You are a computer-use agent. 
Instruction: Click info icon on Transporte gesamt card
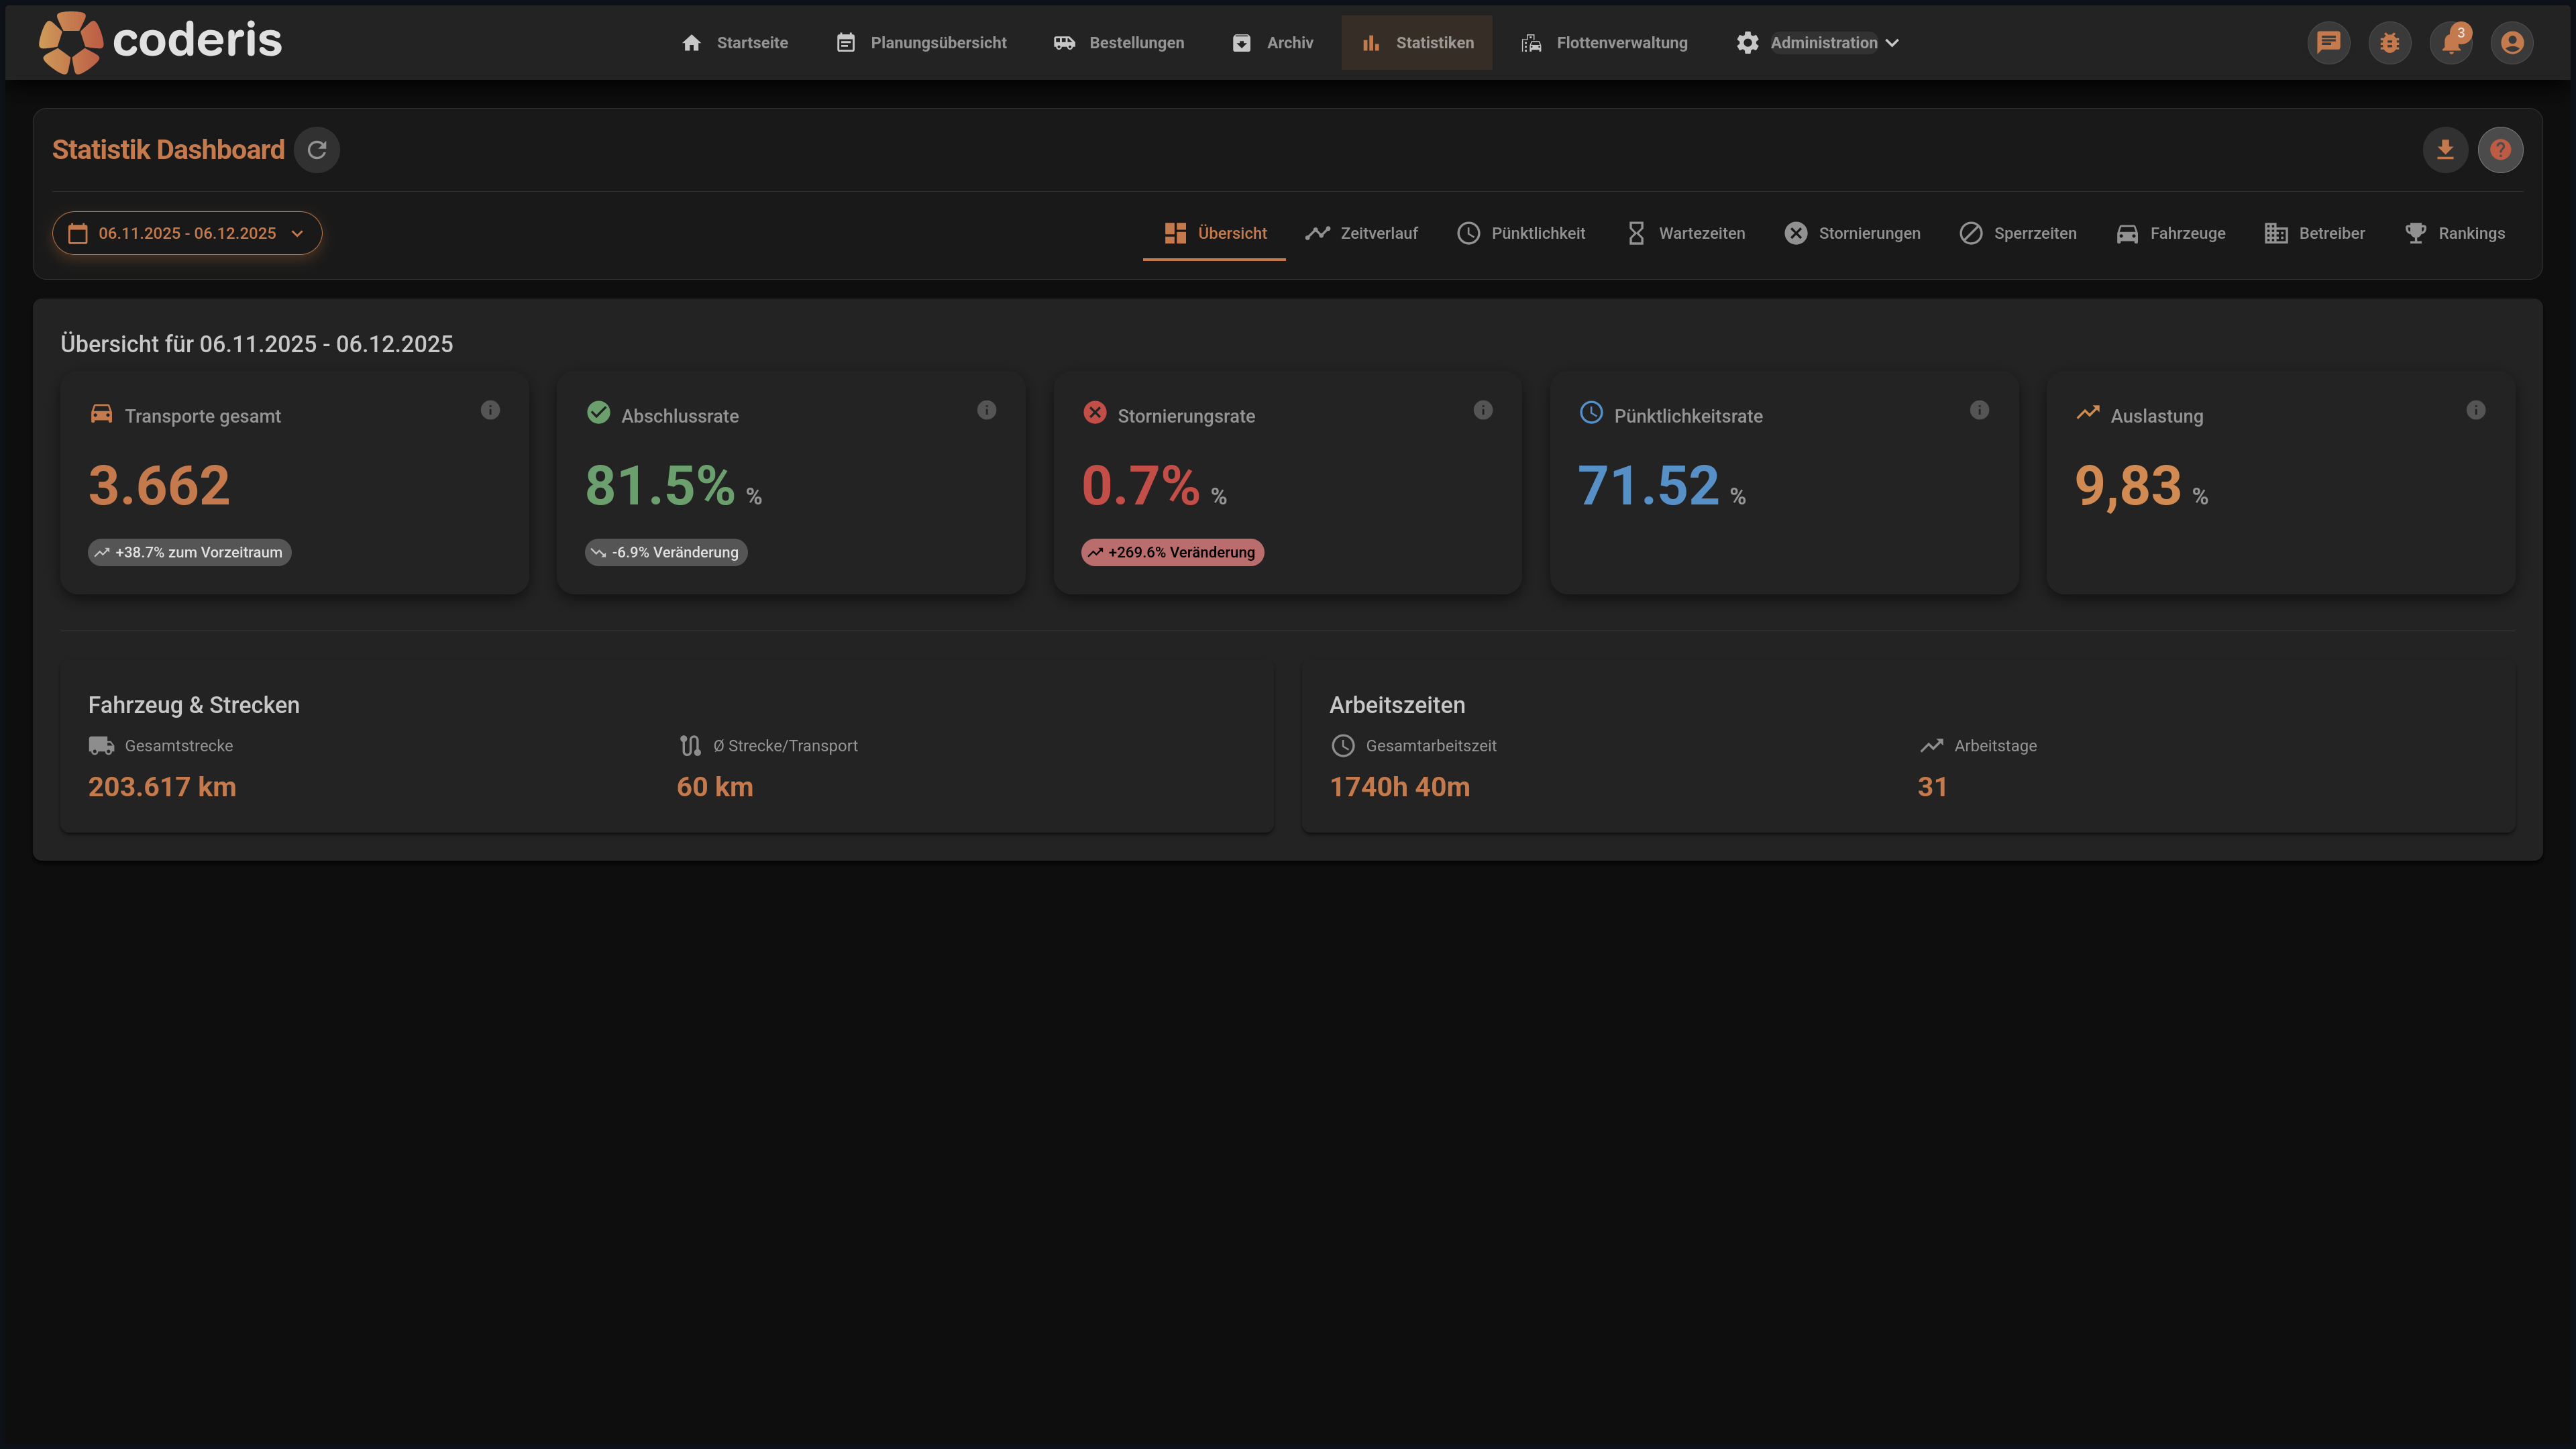(x=490, y=410)
